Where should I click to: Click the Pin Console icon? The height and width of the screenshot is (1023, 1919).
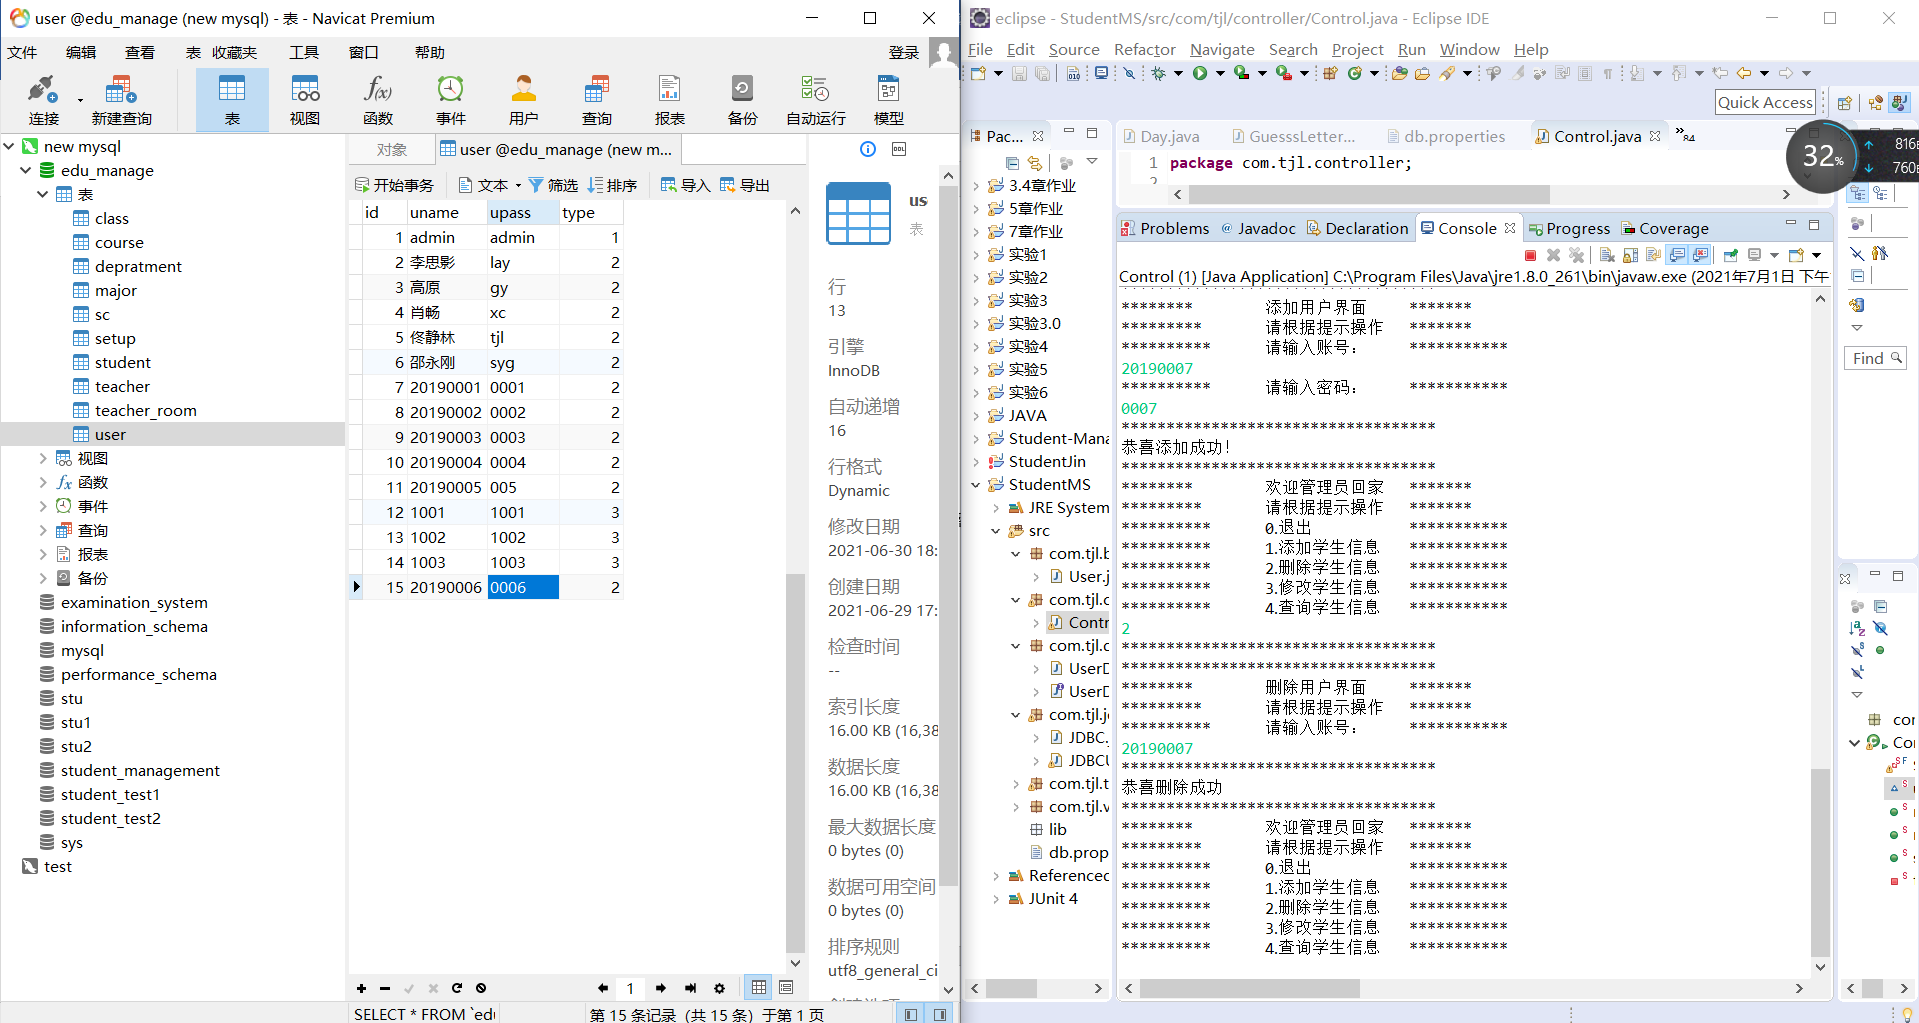point(1731,256)
